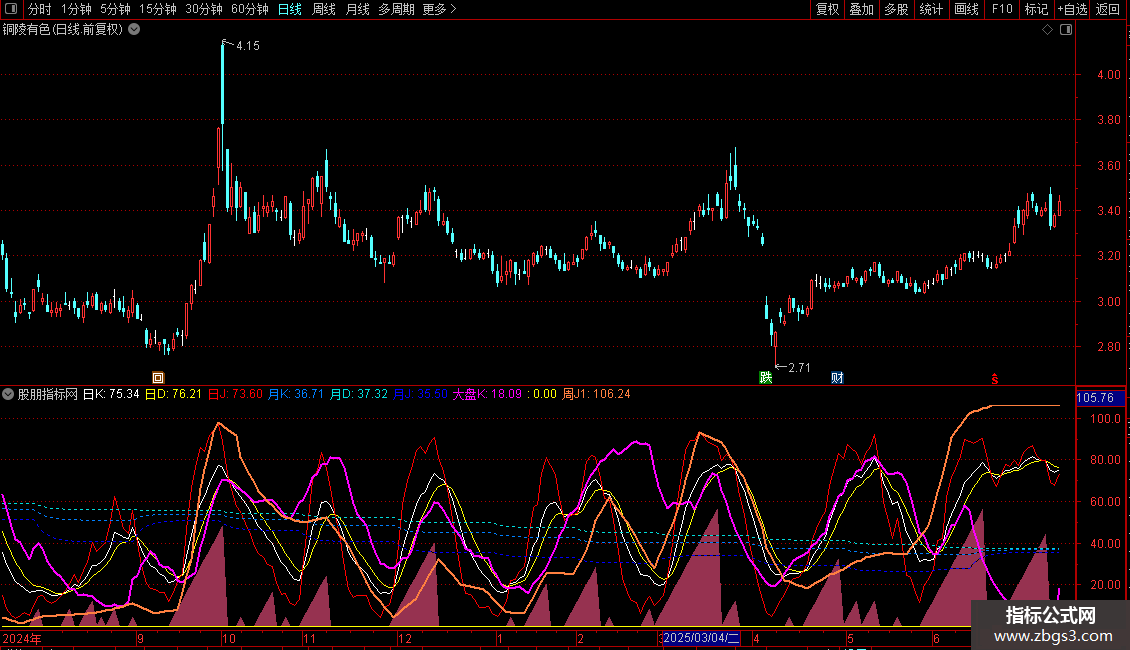Click the orange 回 marker icon
The height and width of the screenshot is (650, 1130).
158,378
